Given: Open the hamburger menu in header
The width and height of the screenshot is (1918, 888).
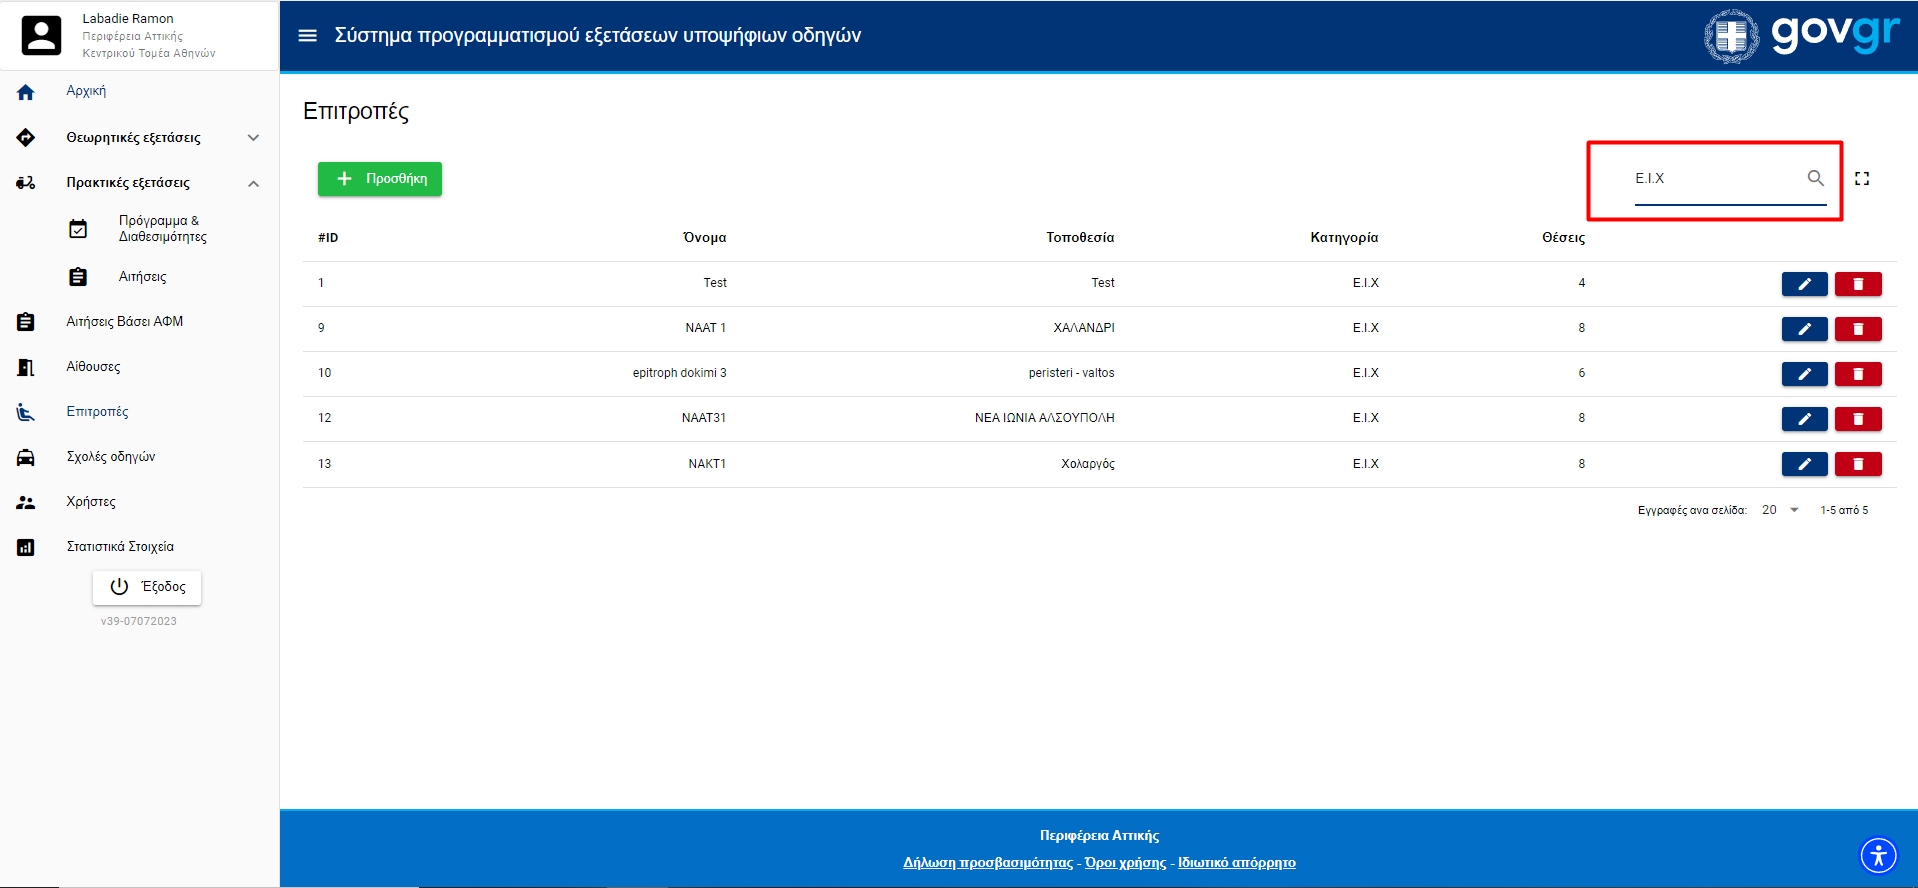Looking at the screenshot, I should pyautogui.click(x=308, y=36).
